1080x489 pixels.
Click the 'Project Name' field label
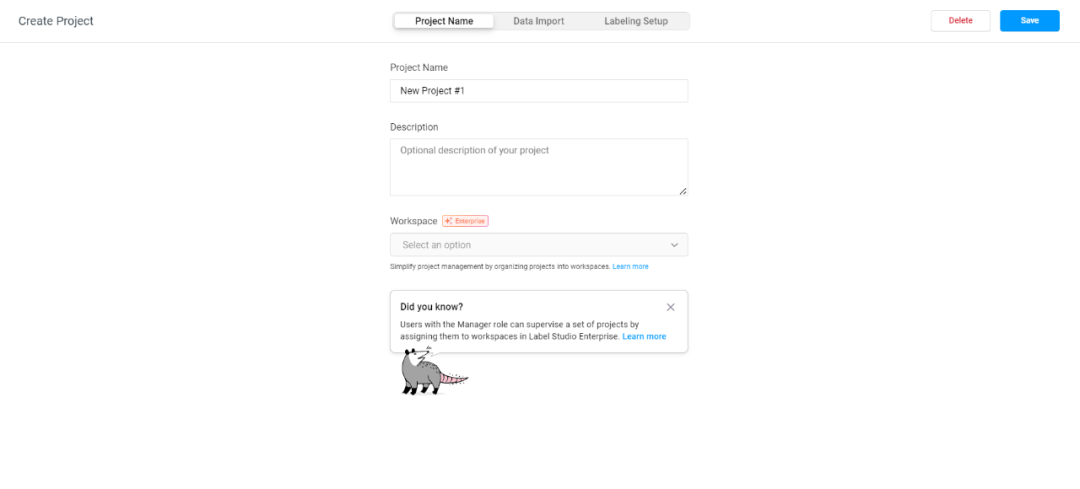pos(419,68)
